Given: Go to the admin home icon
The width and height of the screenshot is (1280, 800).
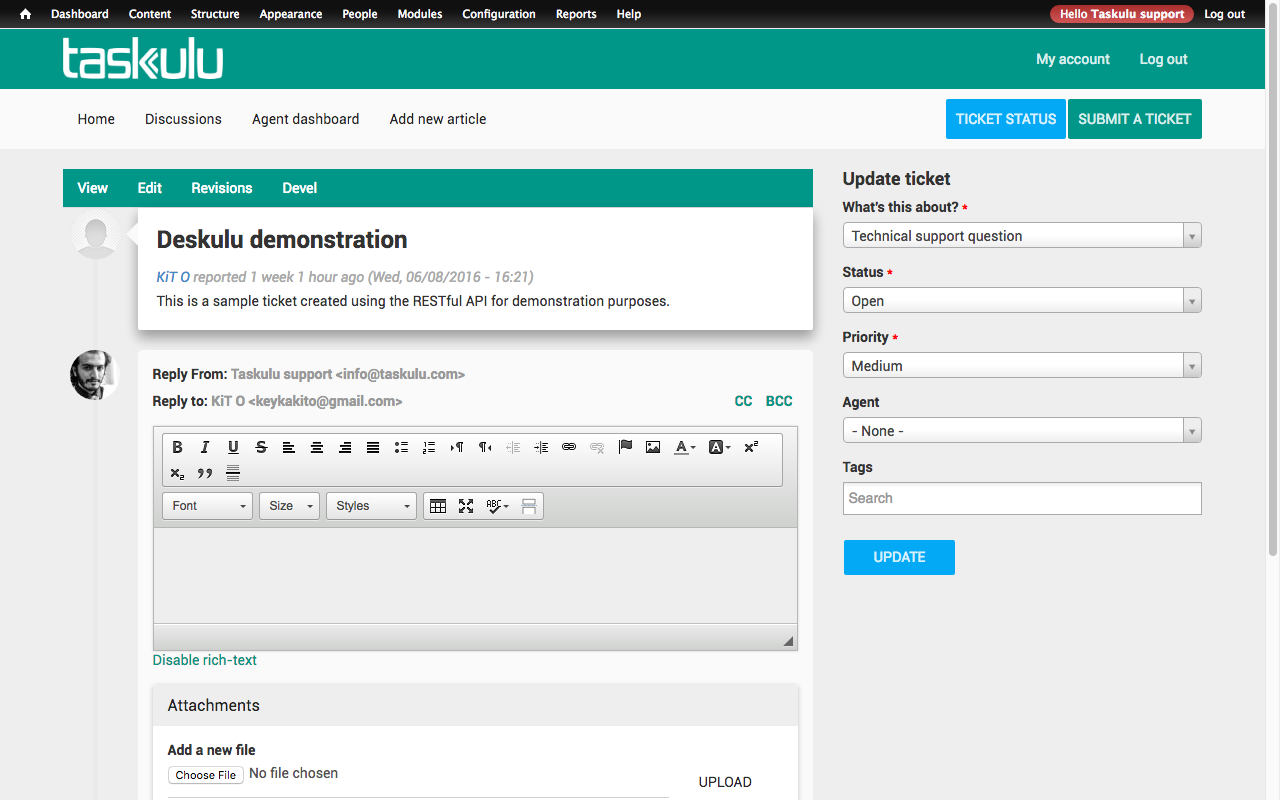Looking at the screenshot, I should click(x=25, y=14).
